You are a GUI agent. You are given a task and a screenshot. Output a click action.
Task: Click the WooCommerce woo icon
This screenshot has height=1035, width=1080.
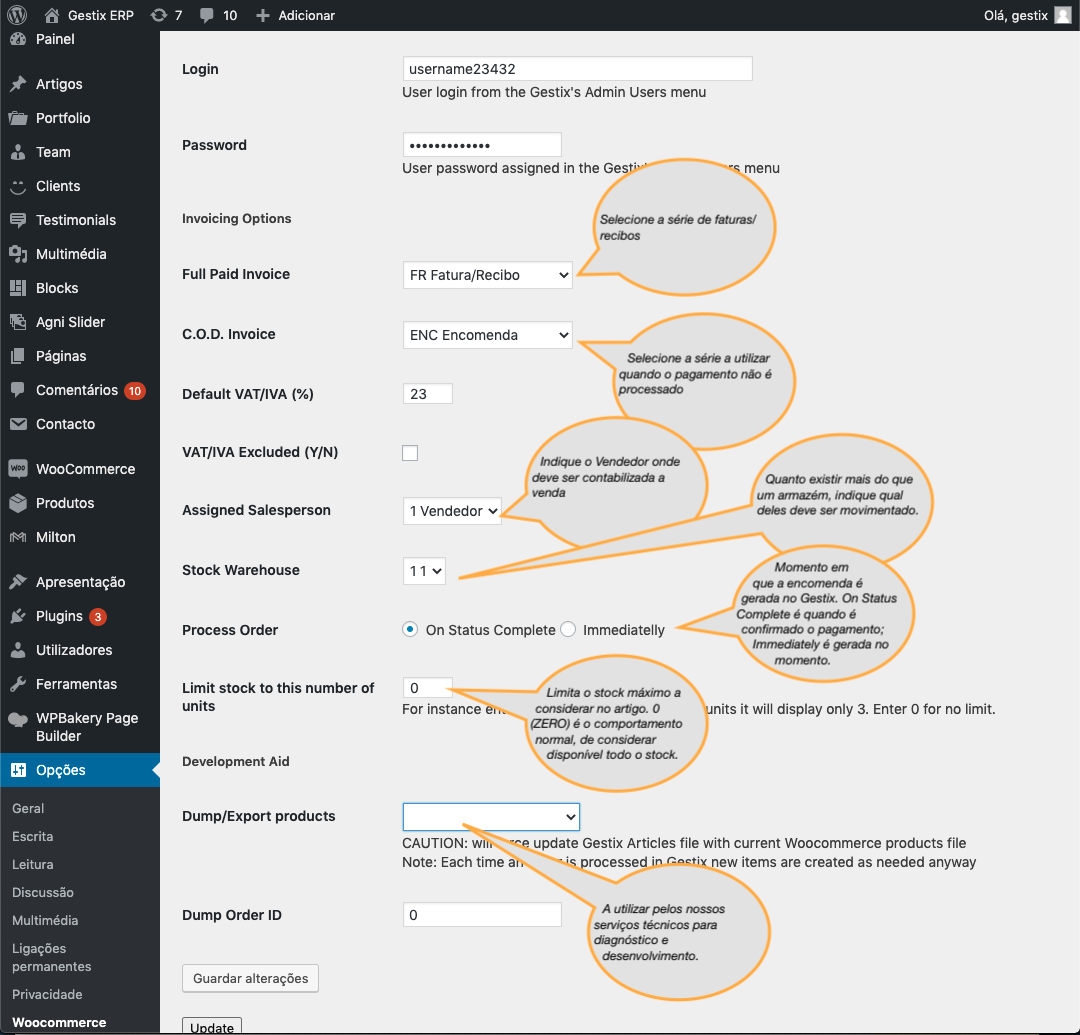click(x=18, y=469)
